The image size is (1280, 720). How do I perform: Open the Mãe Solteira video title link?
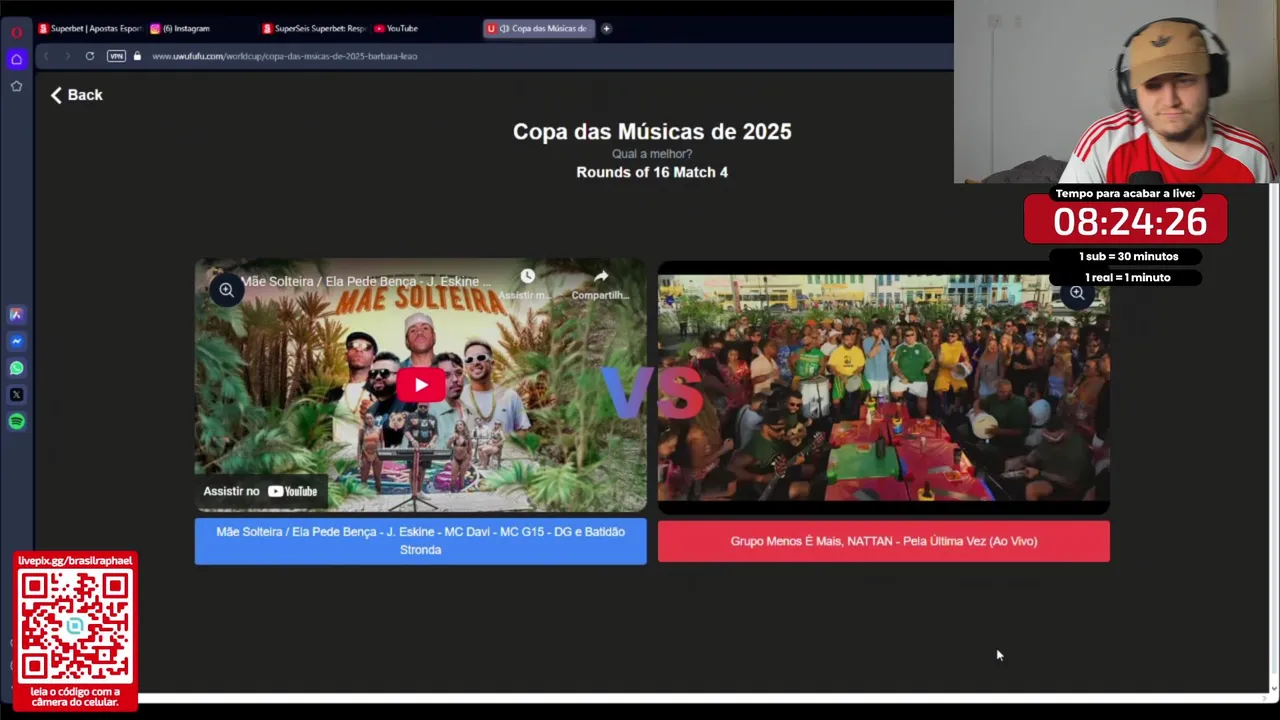click(x=365, y=281)
